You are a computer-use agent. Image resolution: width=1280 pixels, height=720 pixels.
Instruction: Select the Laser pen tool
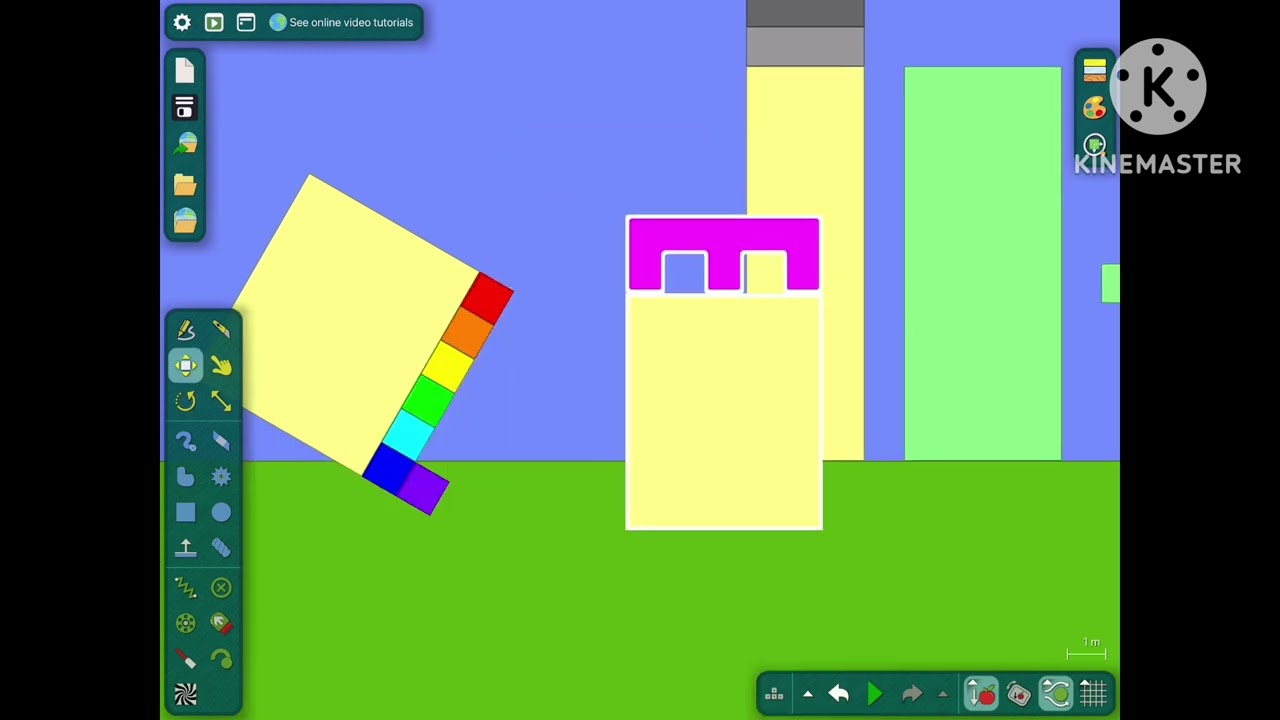(x=186, y=659)
